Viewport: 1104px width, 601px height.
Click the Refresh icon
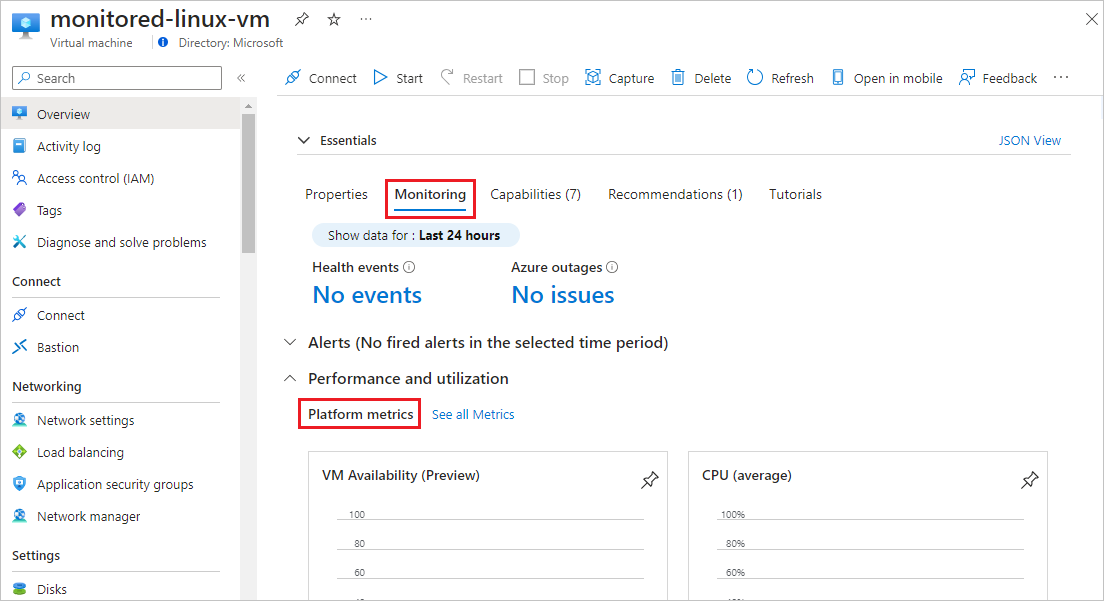[x=755, y=78]
